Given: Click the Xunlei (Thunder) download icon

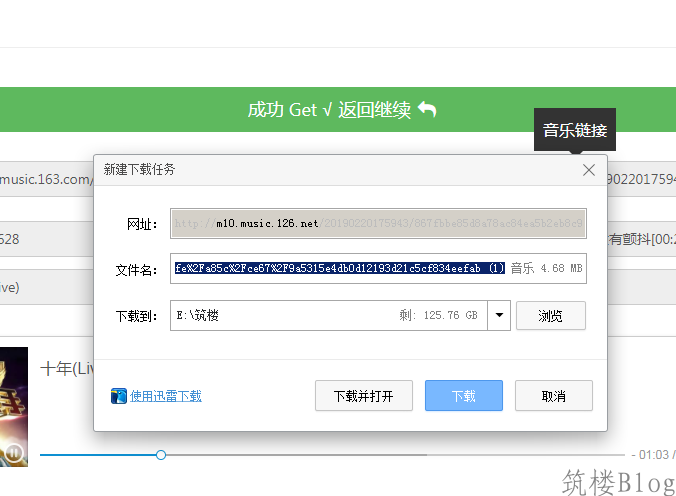Looking at the screenshot, I should 119,396.
